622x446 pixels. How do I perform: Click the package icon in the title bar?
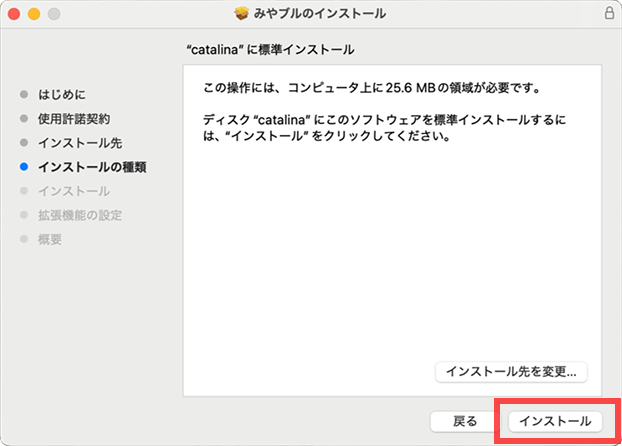(x=242, y=14)
